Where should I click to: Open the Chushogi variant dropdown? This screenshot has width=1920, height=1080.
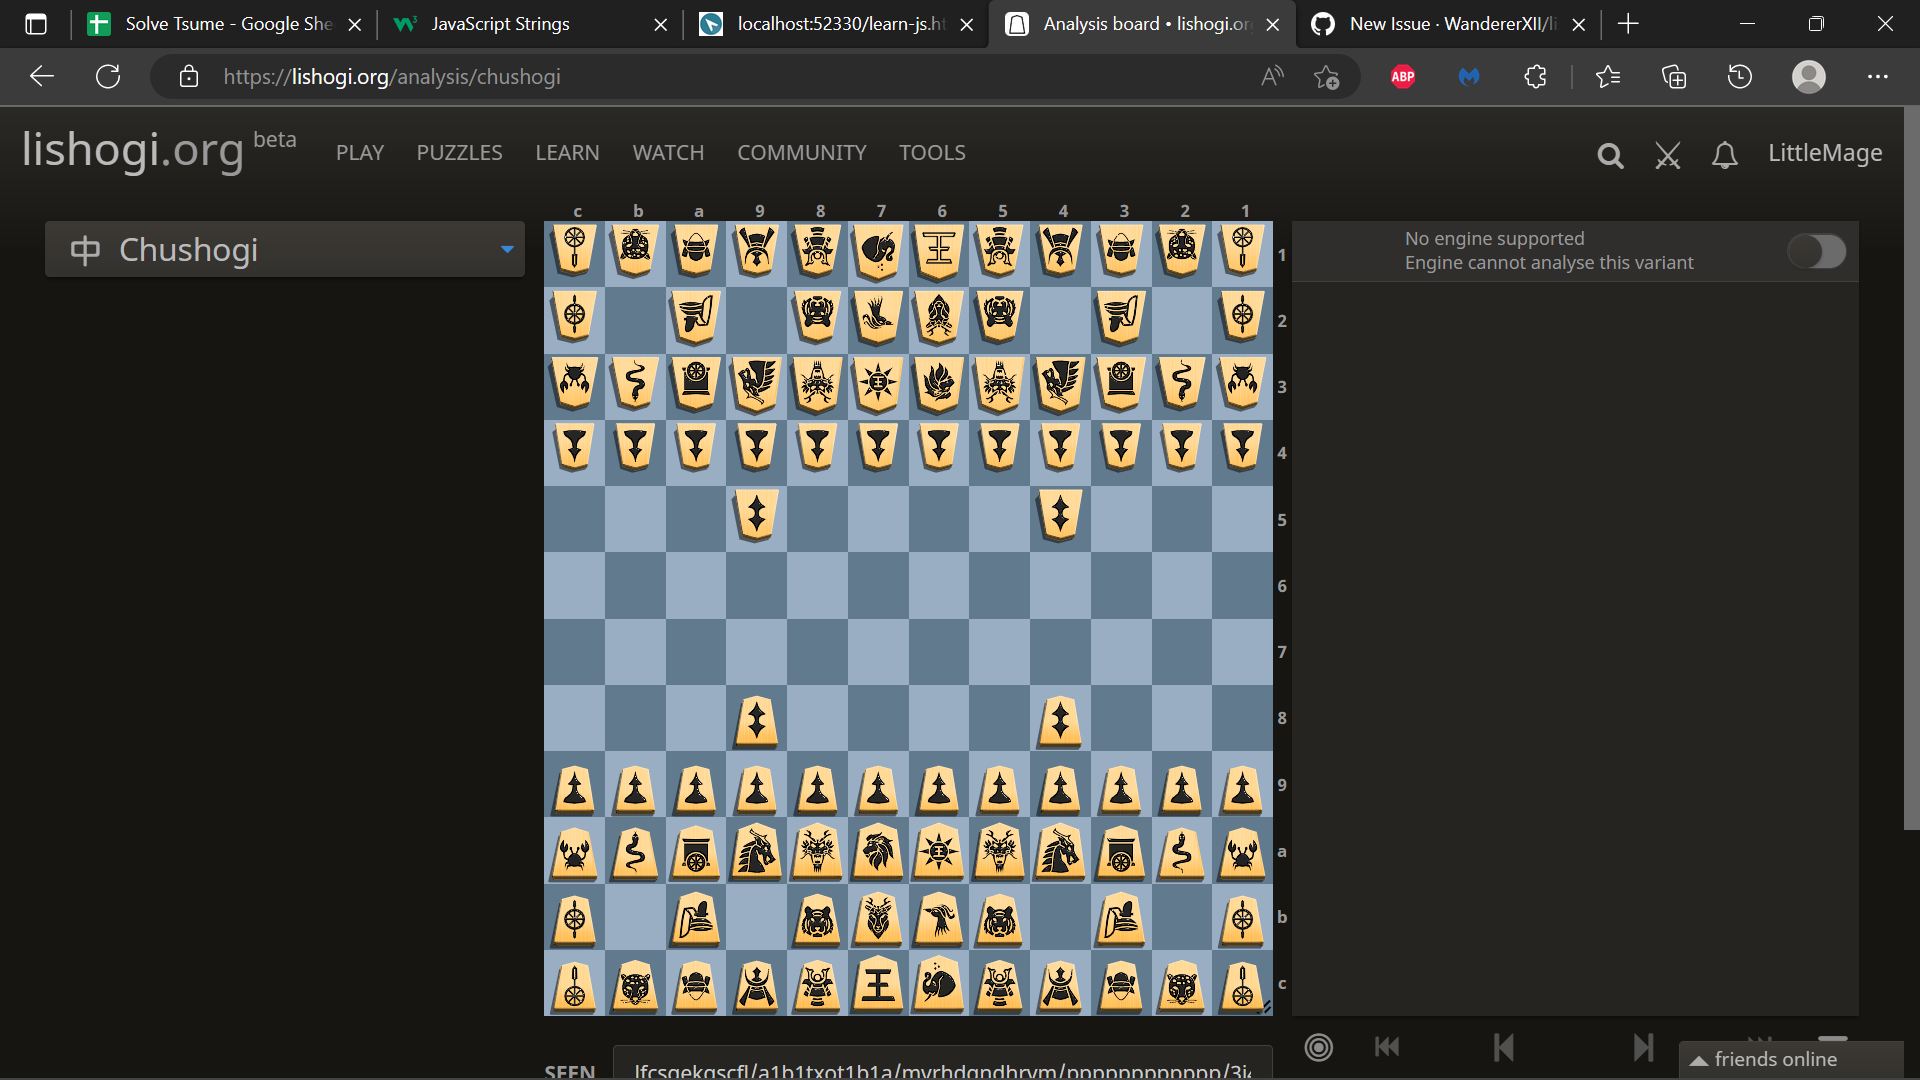[x=285, y=249]
